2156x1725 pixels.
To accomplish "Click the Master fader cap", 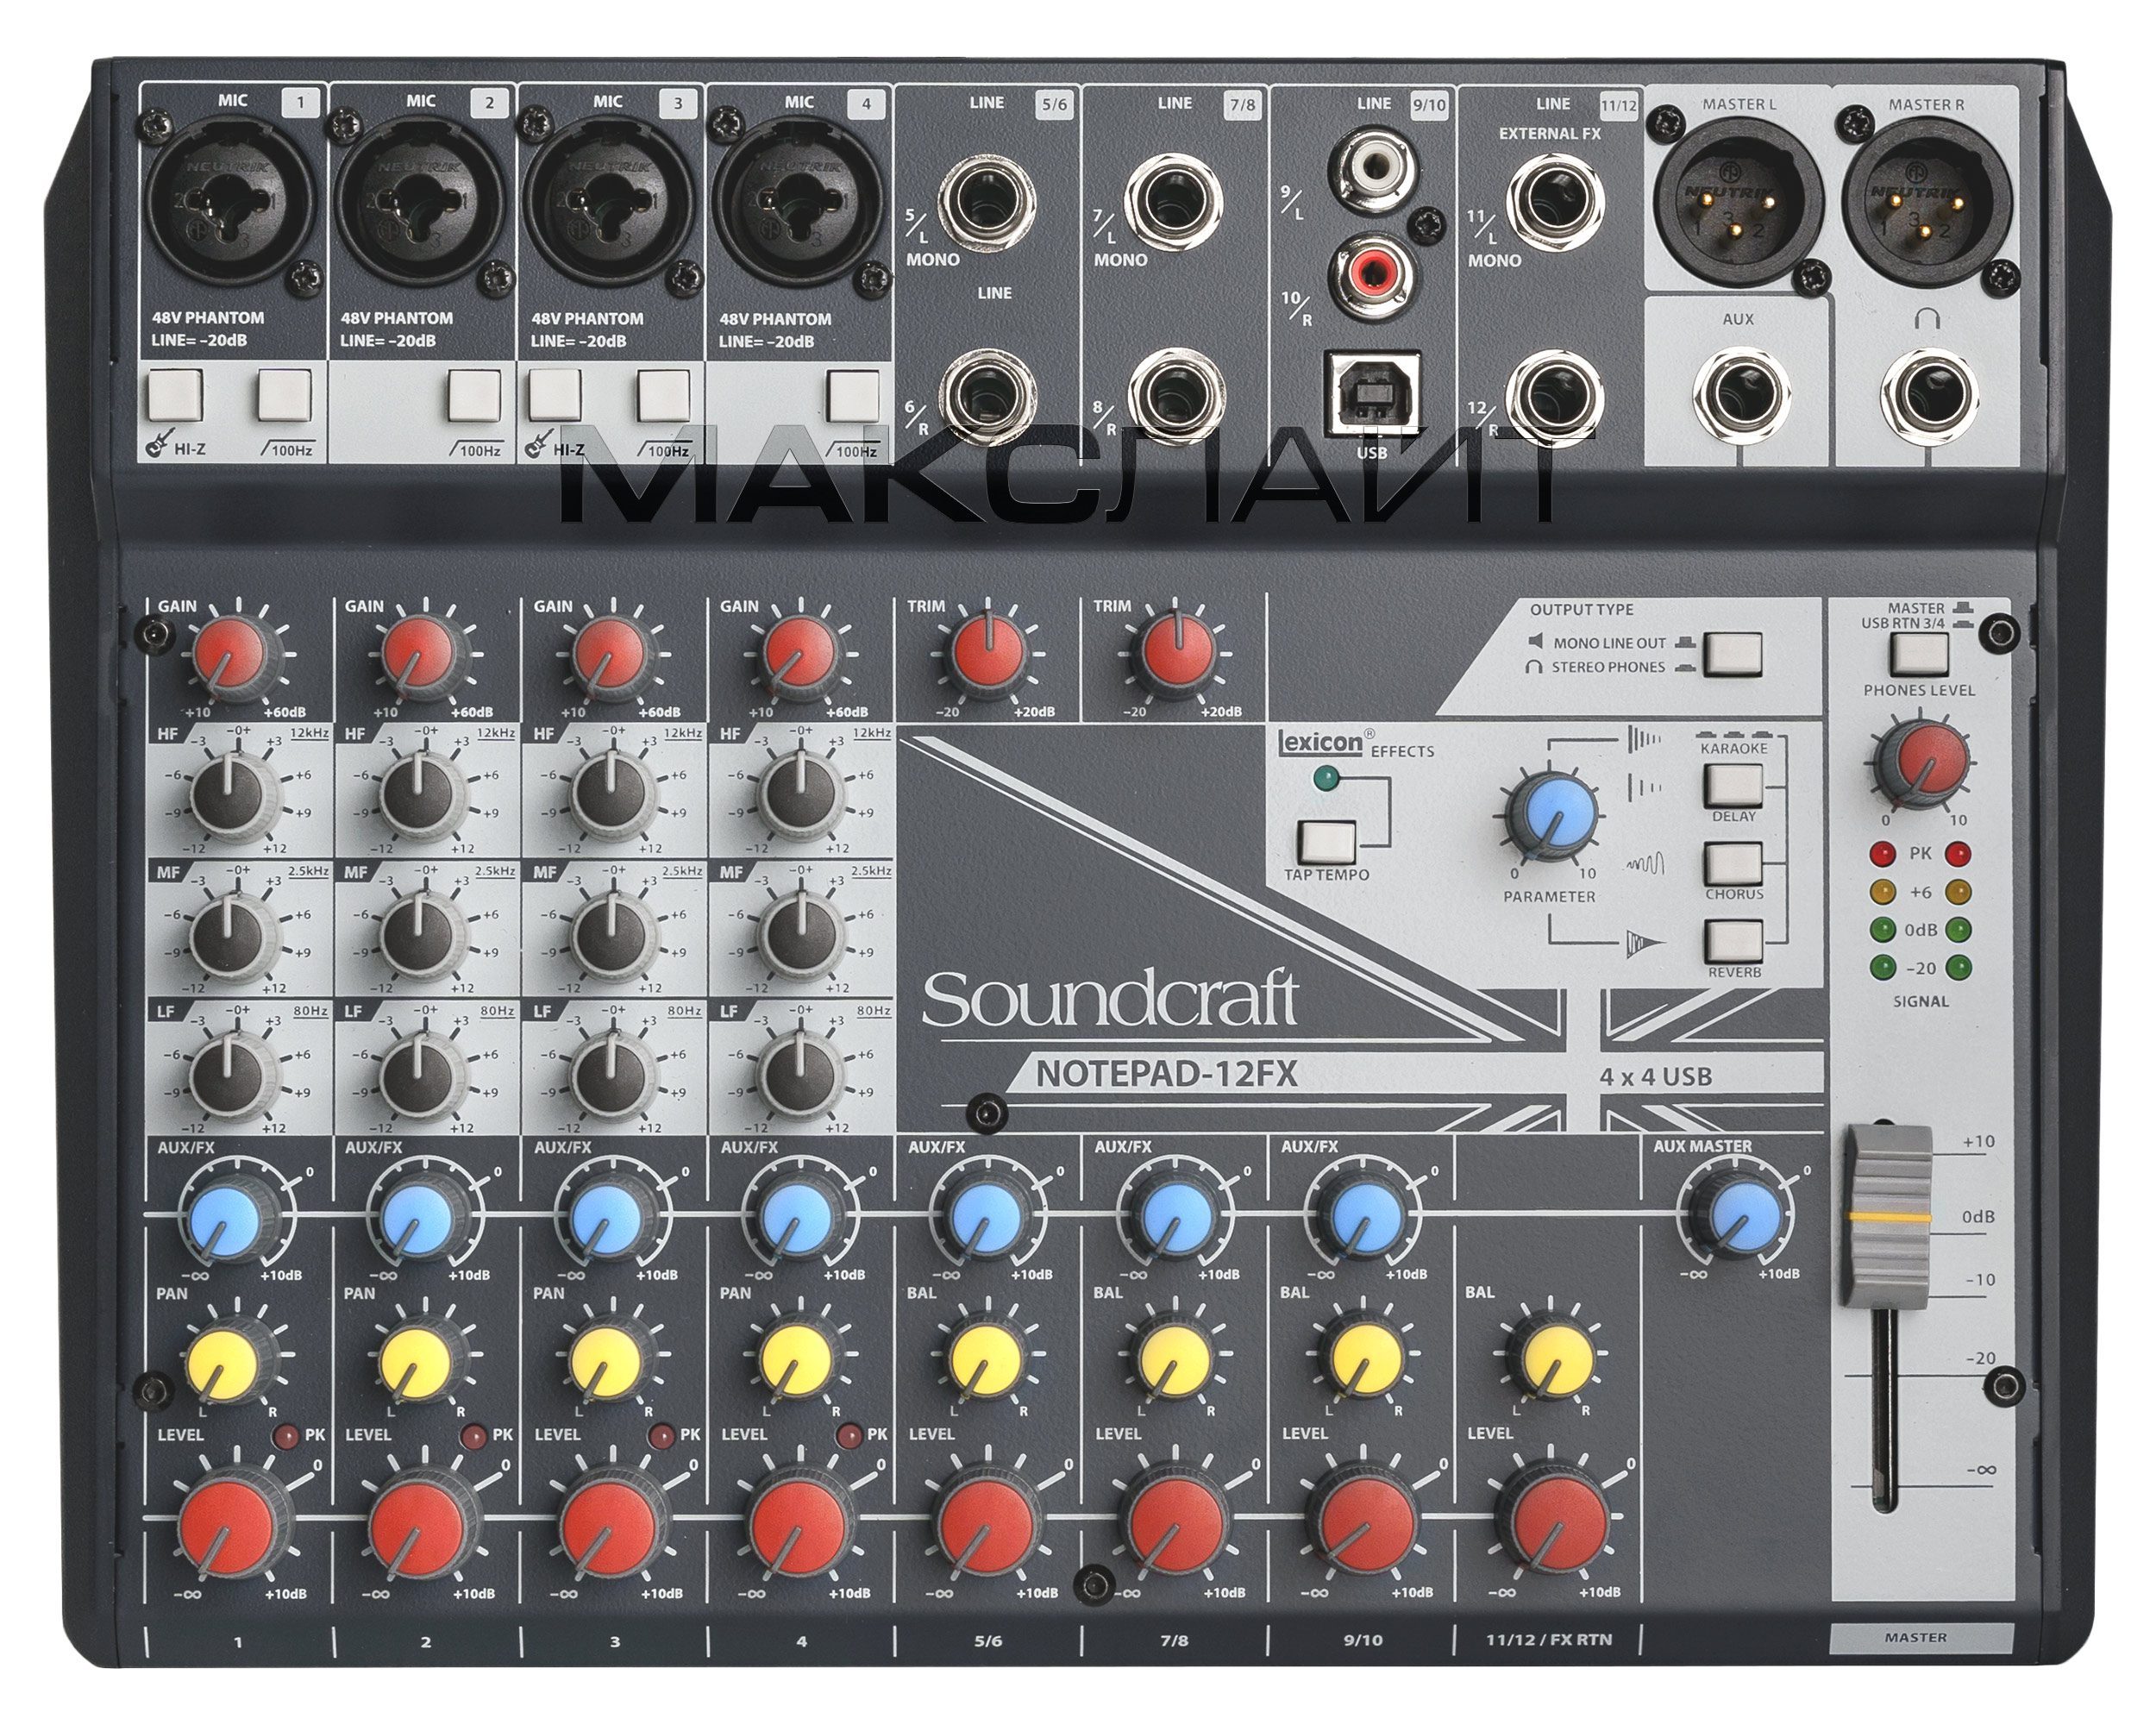I will (1886, 1216).
